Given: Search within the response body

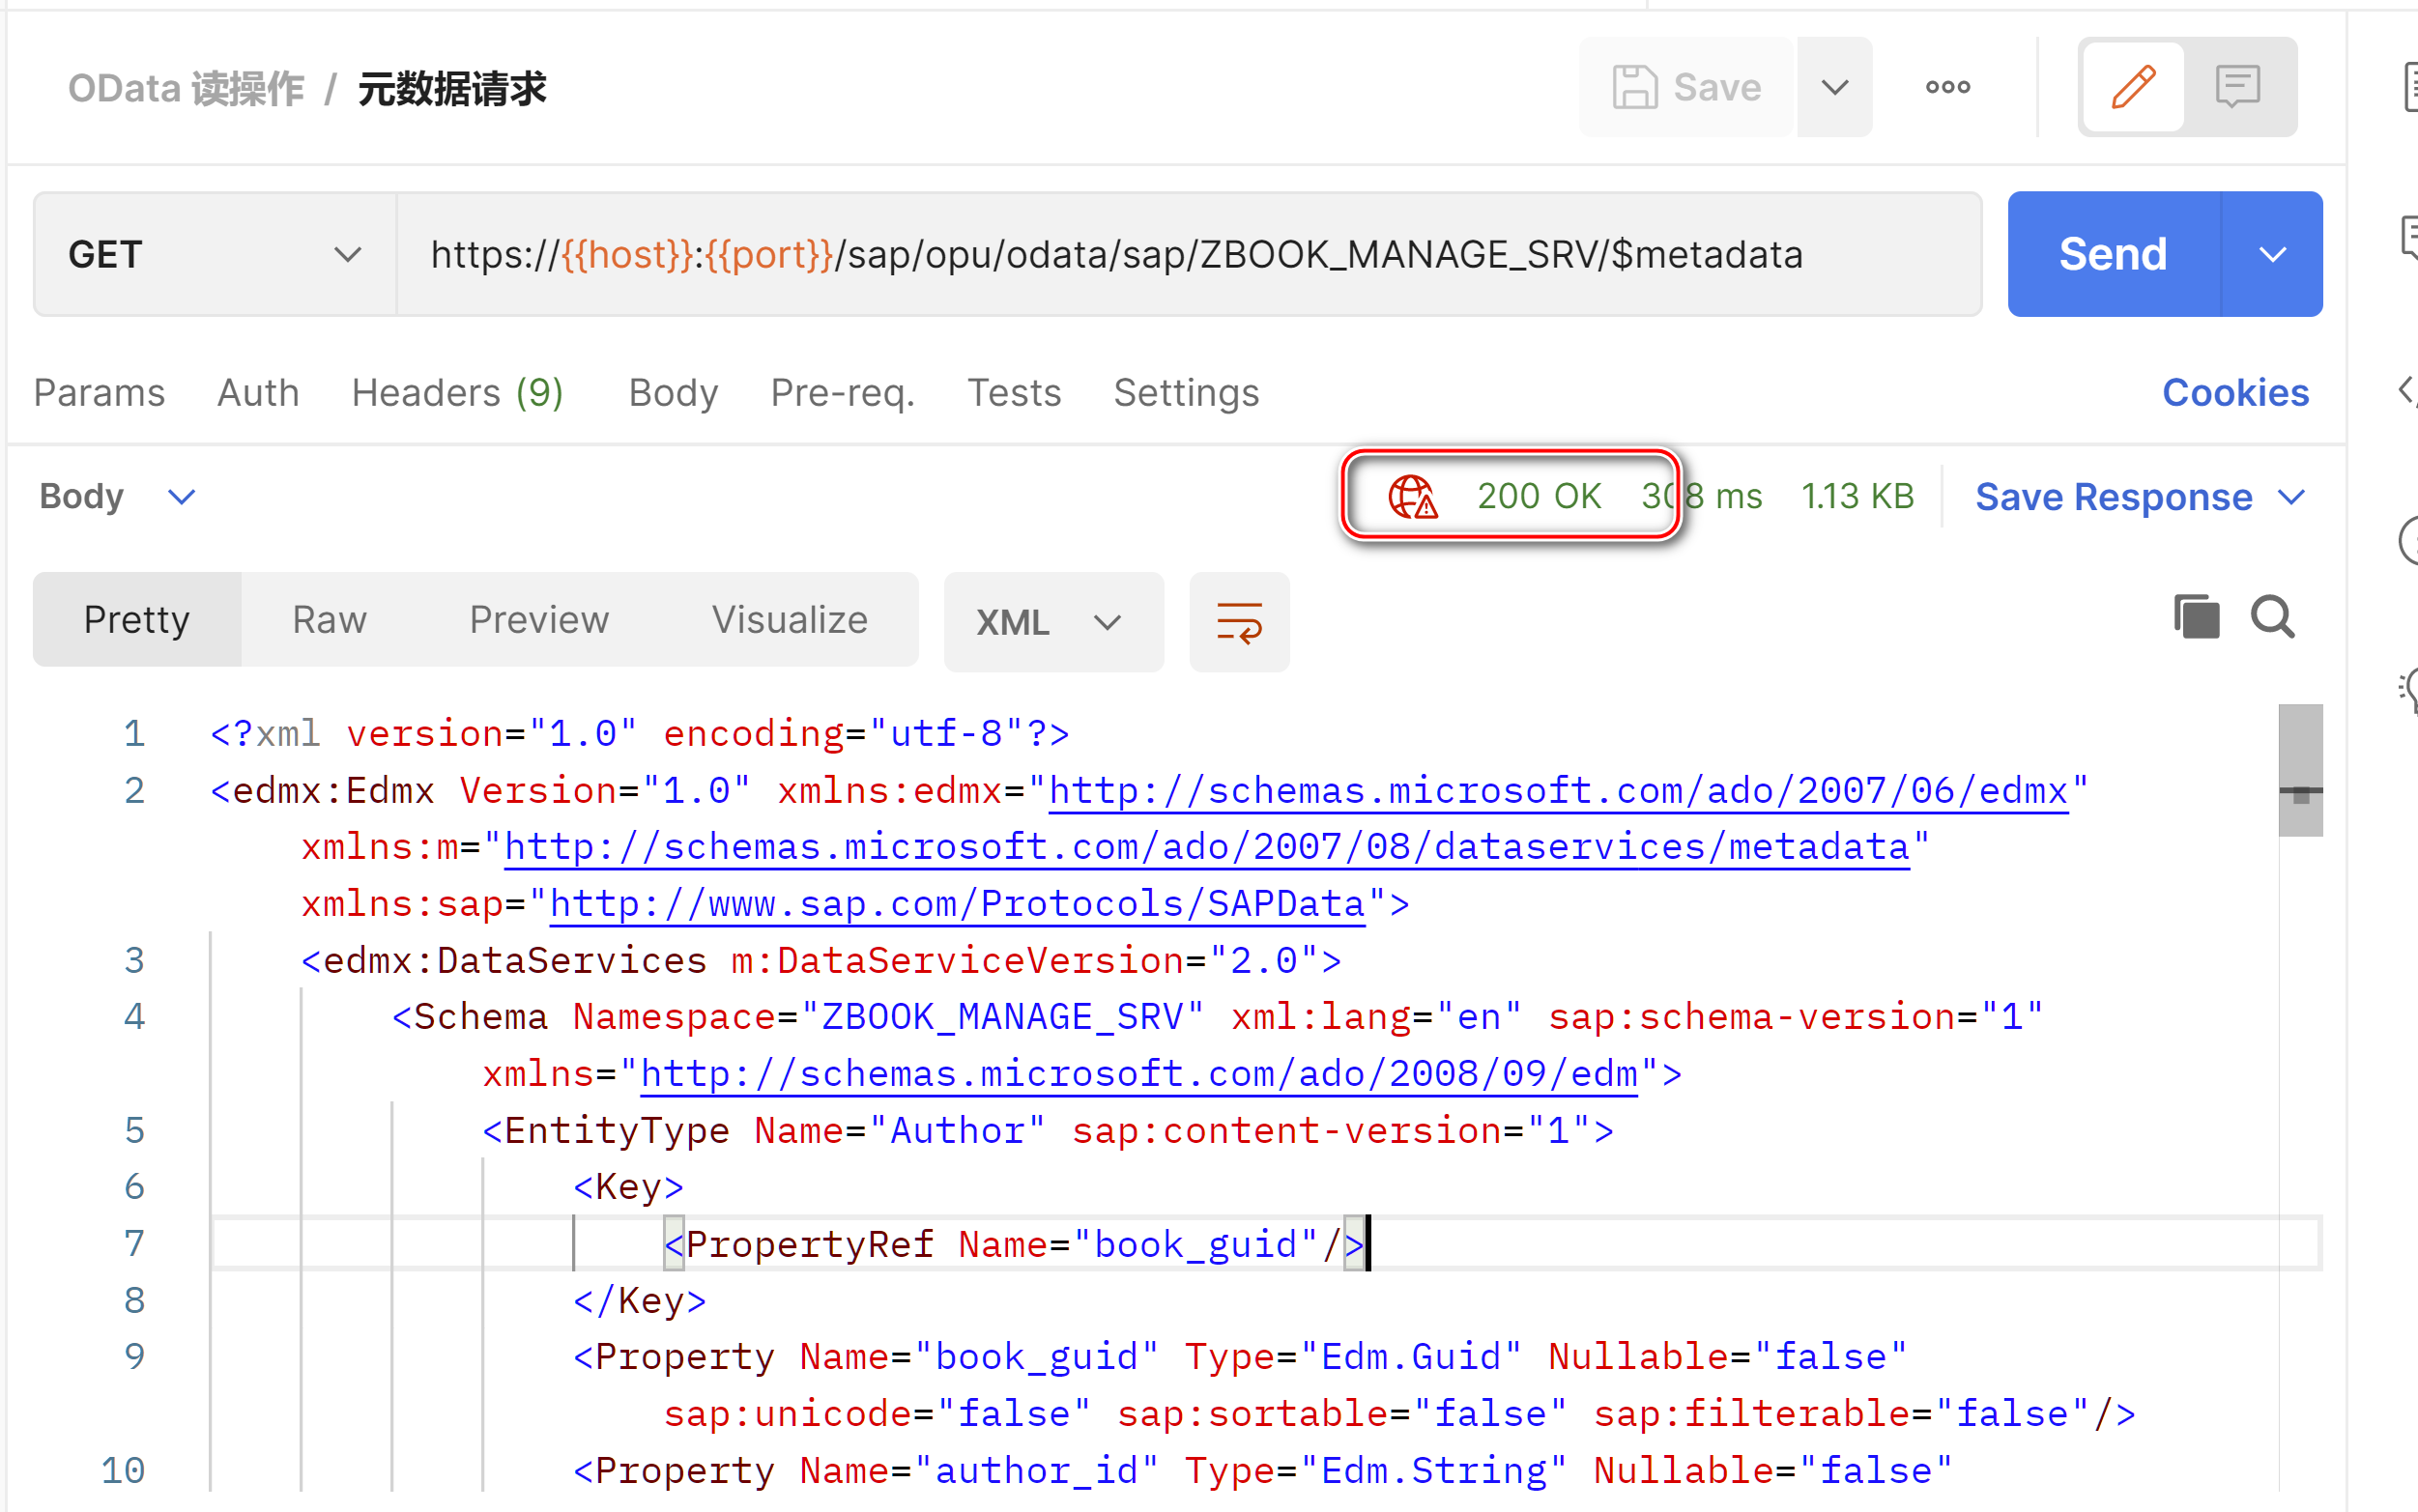Looking at the screenshot, I should point(2272,618).
